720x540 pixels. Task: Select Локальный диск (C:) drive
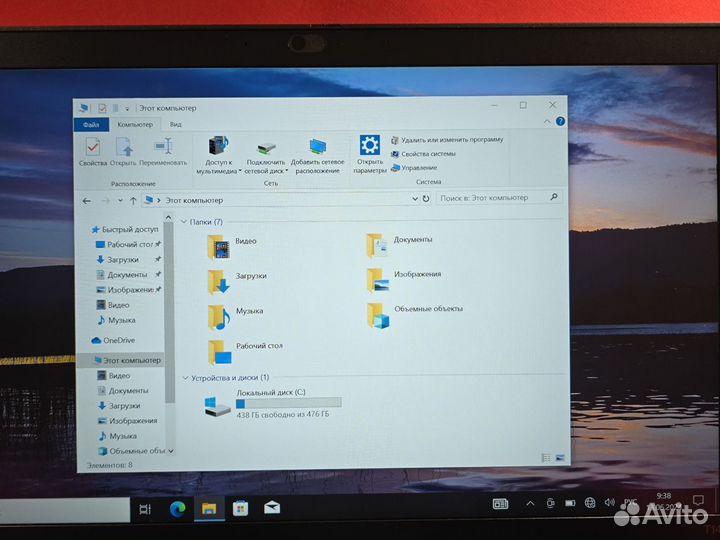273,404
